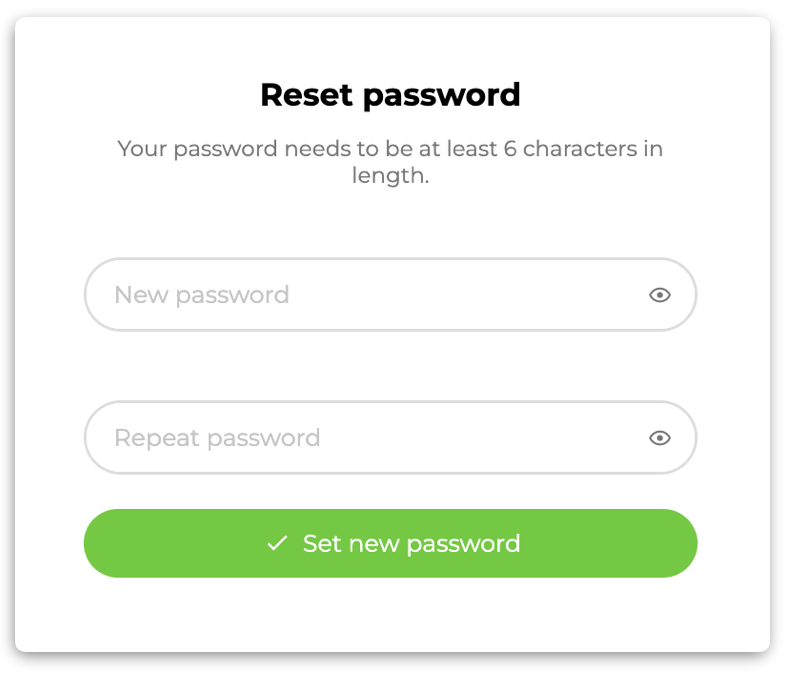The image size is (786, 674).
Task: Focus the Repeat password input field
Action: tap(390, 437)
